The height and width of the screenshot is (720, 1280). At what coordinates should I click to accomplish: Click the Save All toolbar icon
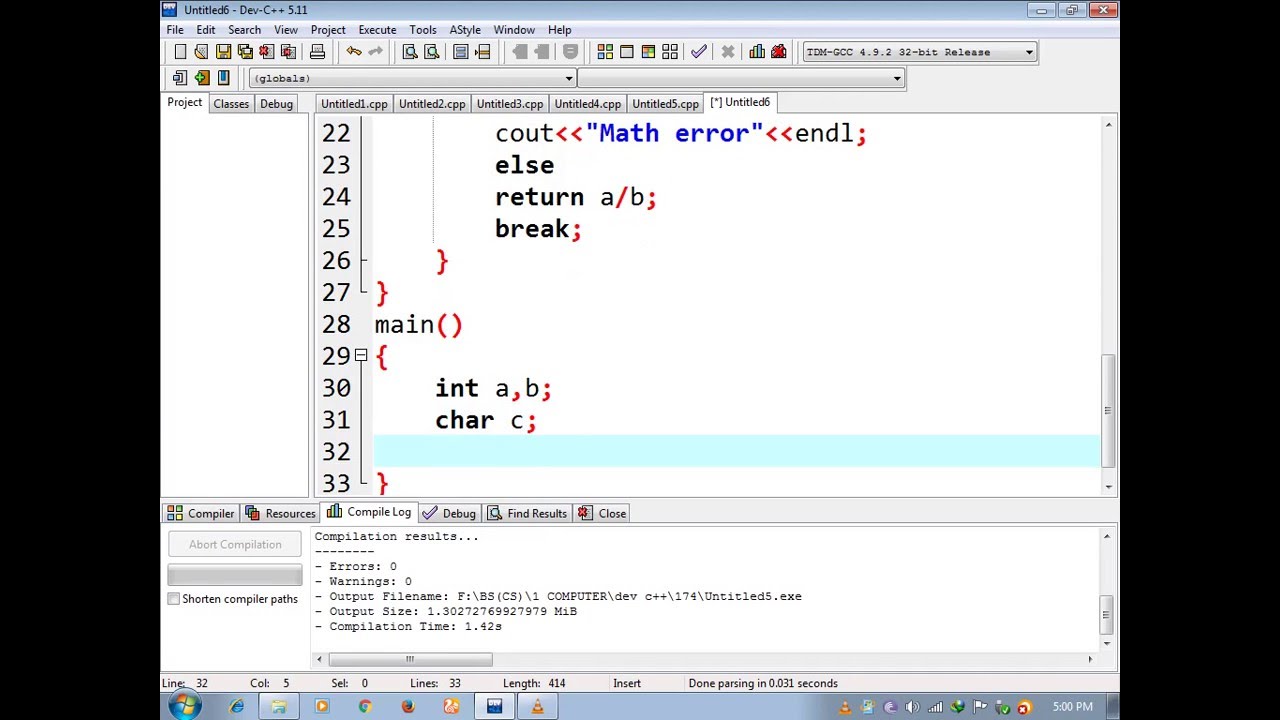click(x=245, y=52)
